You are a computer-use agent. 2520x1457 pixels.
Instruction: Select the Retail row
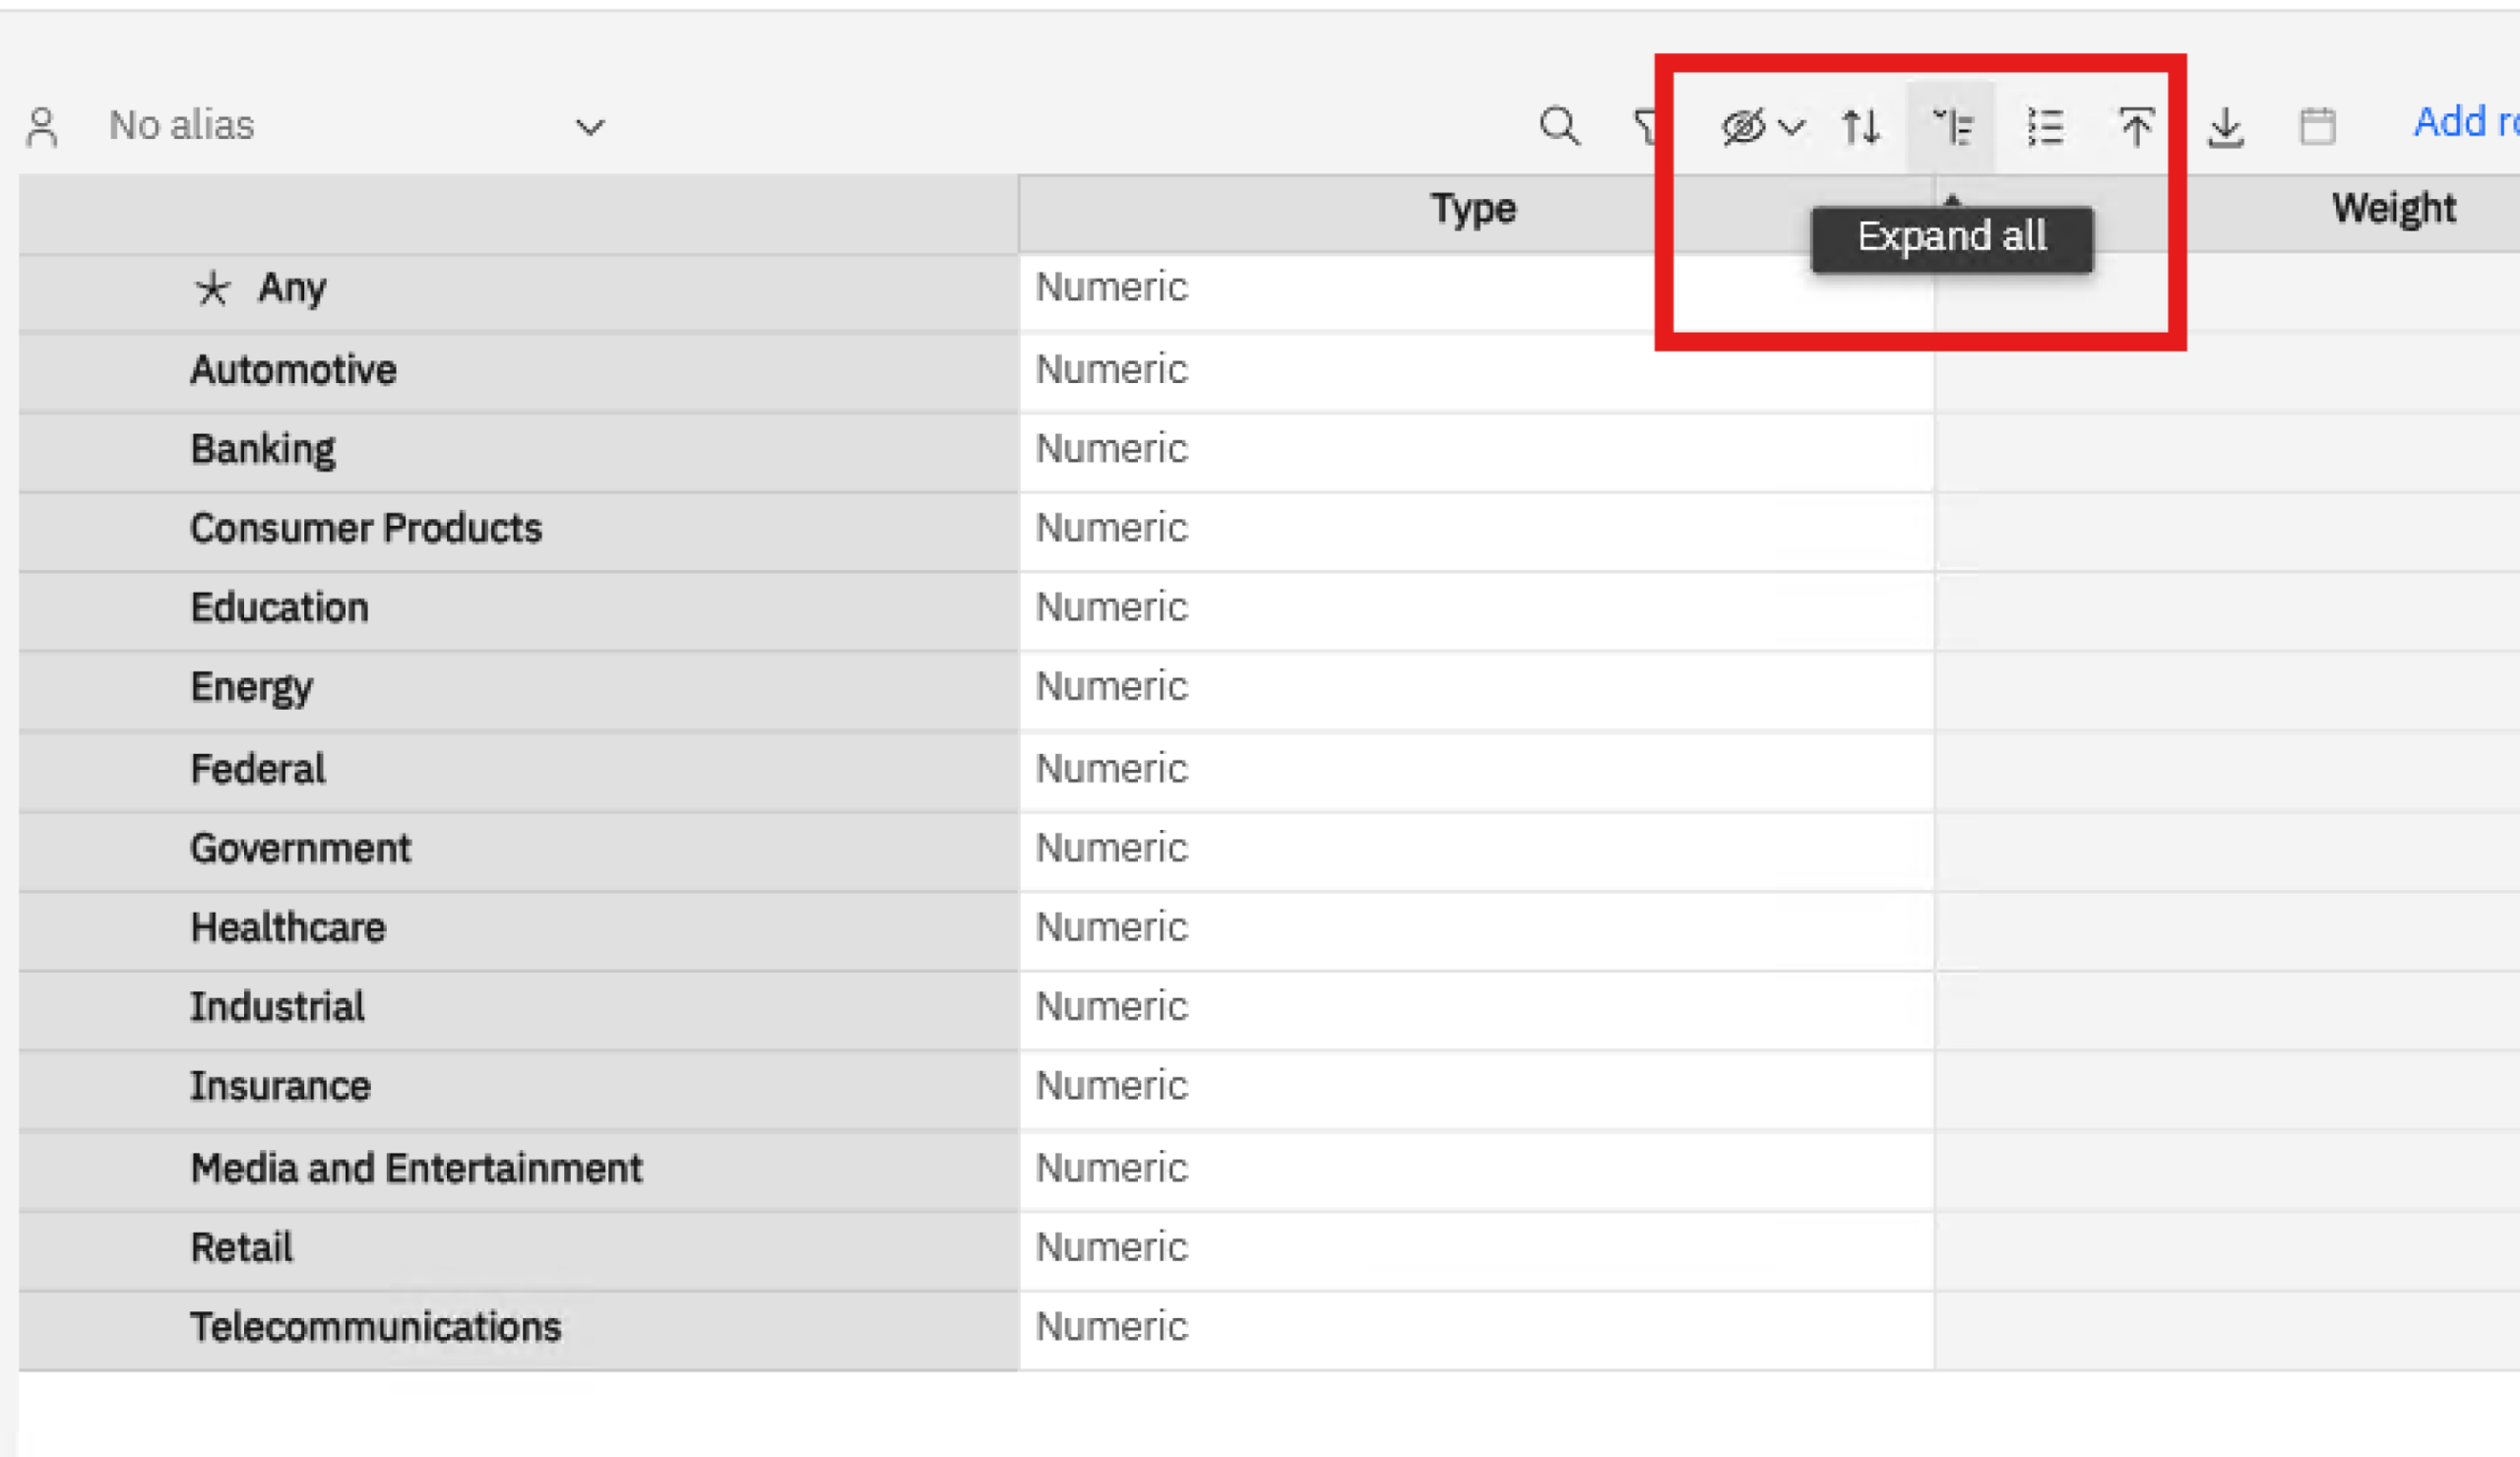(x=519, y=1249)
